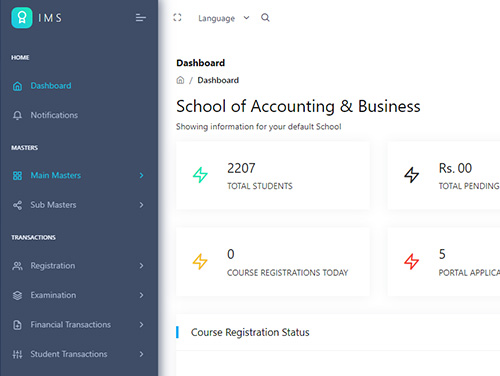Click the yellow bolt icon for Course Registrations
This screenshot has width=500, height=376.
tap(200, 261)
